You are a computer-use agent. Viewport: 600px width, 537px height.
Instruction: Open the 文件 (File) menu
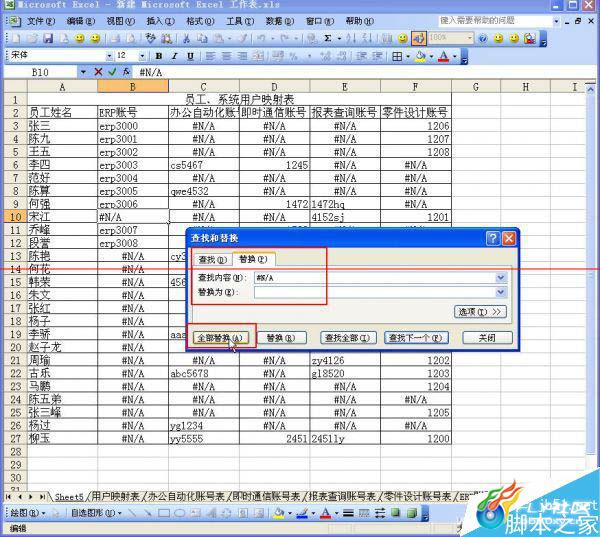(x=41, y=21)
